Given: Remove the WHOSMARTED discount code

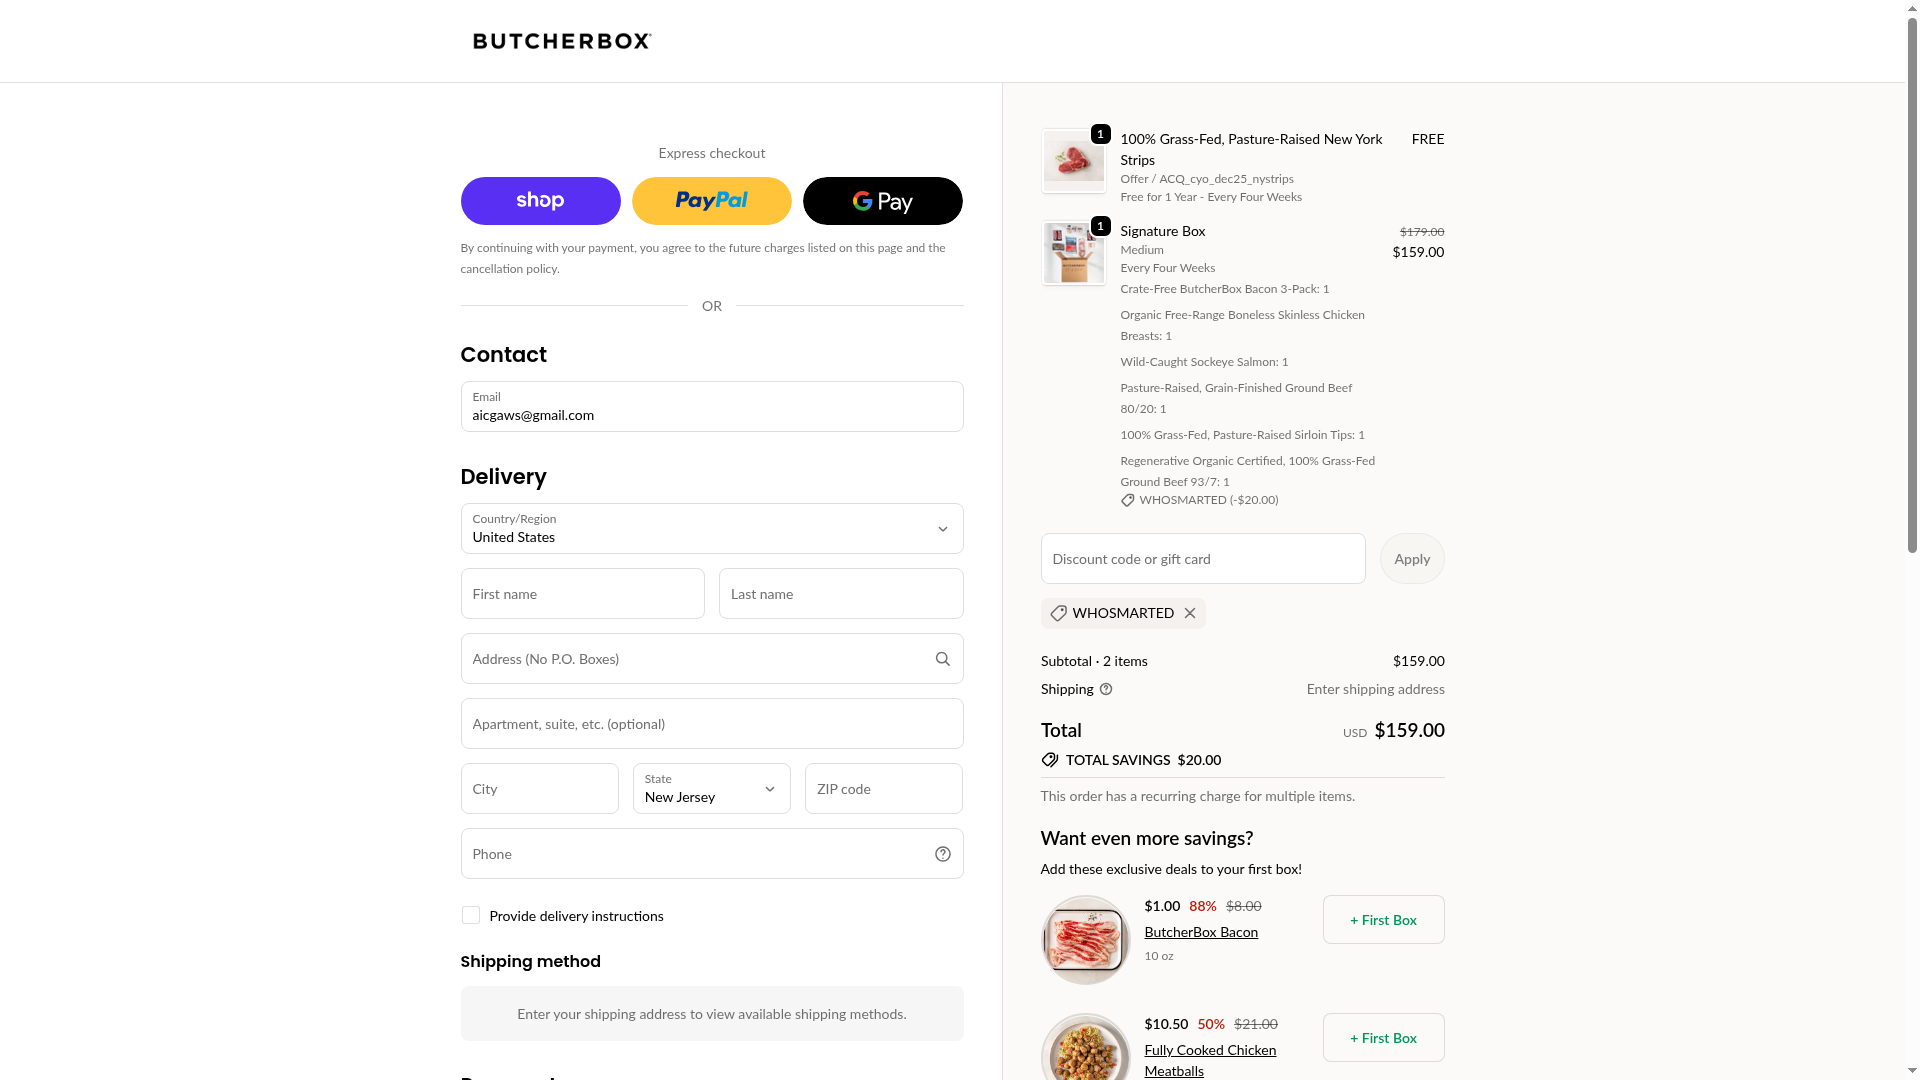Looking at the screenshot, I should [x=1190, y=613].
